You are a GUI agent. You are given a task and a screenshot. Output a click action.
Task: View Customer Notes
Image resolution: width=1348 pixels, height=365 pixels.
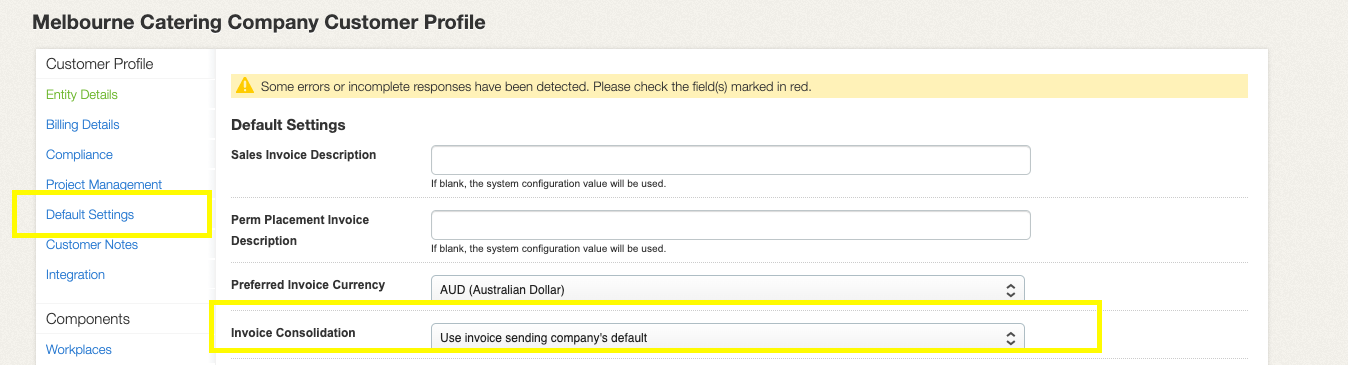(x=92, y=244)
